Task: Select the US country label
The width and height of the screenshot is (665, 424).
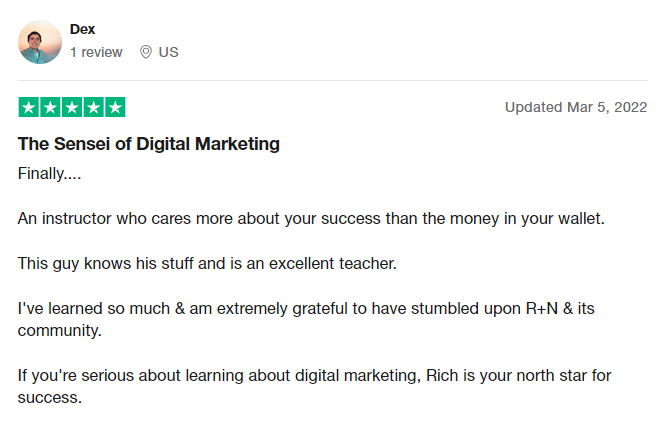Action: coord(168,52)
